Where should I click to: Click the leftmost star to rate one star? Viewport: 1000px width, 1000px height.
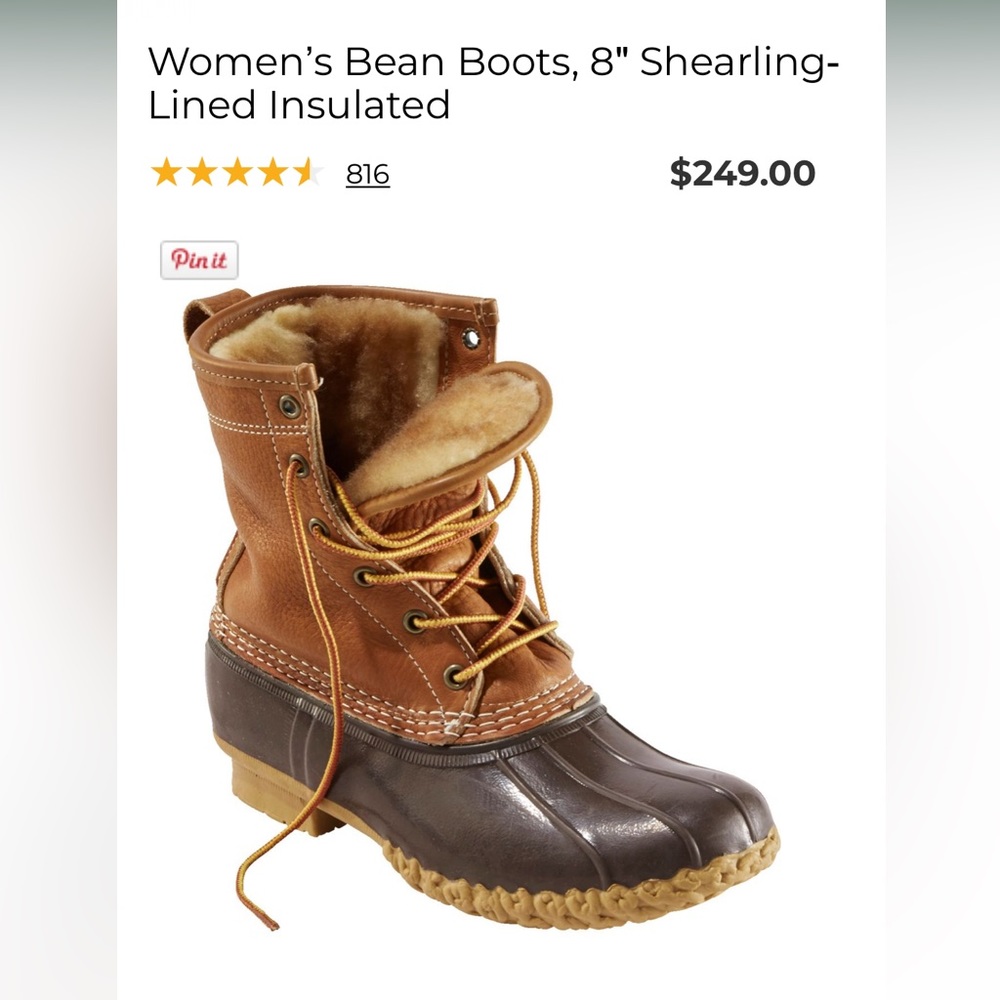coord(166,172)
